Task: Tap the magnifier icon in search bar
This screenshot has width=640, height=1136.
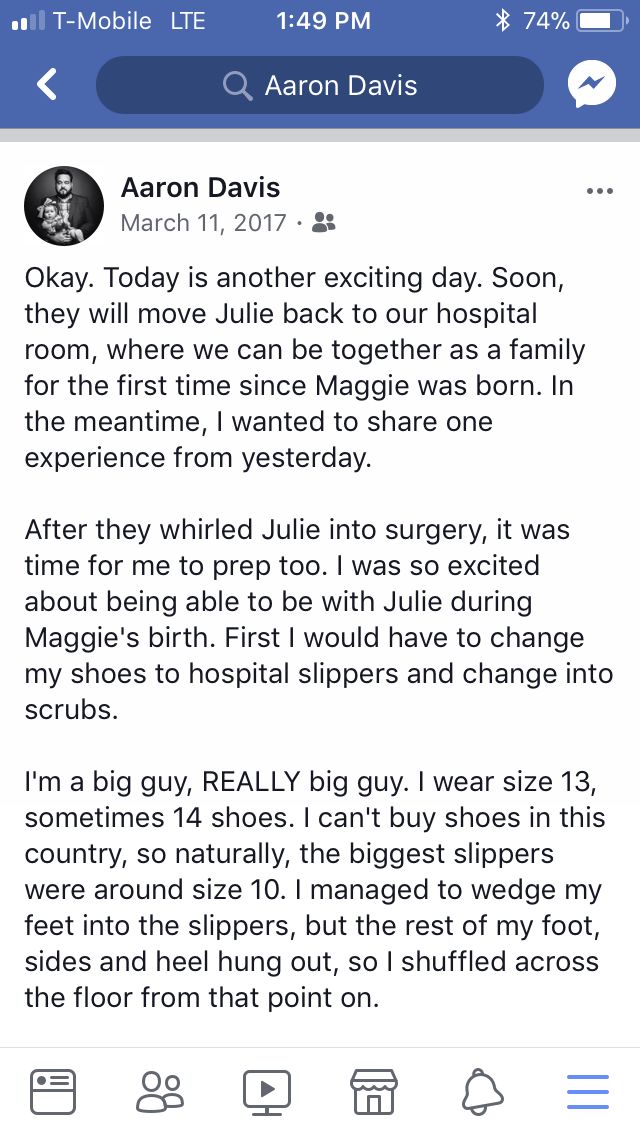Action: (237, 86)
